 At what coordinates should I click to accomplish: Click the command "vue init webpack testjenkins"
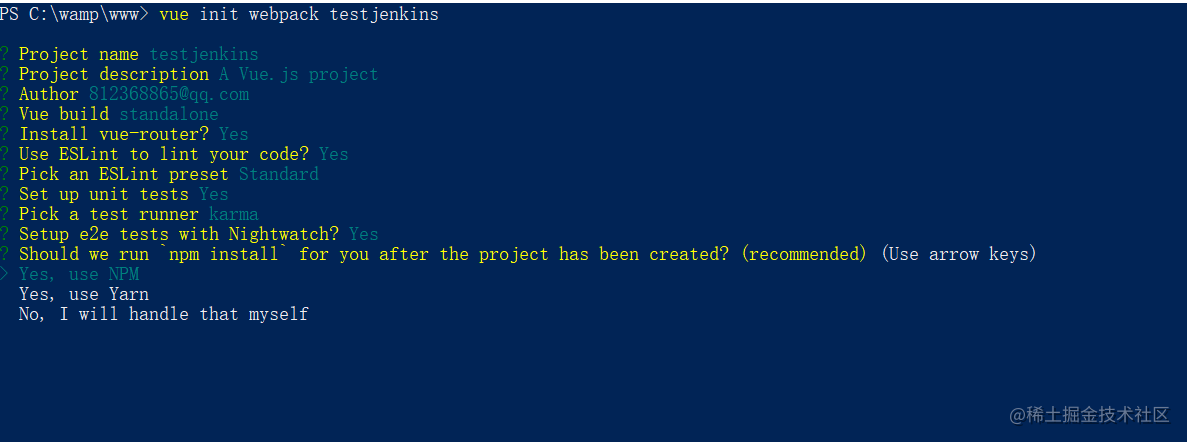pyautogui.click(x=299, y=14)
